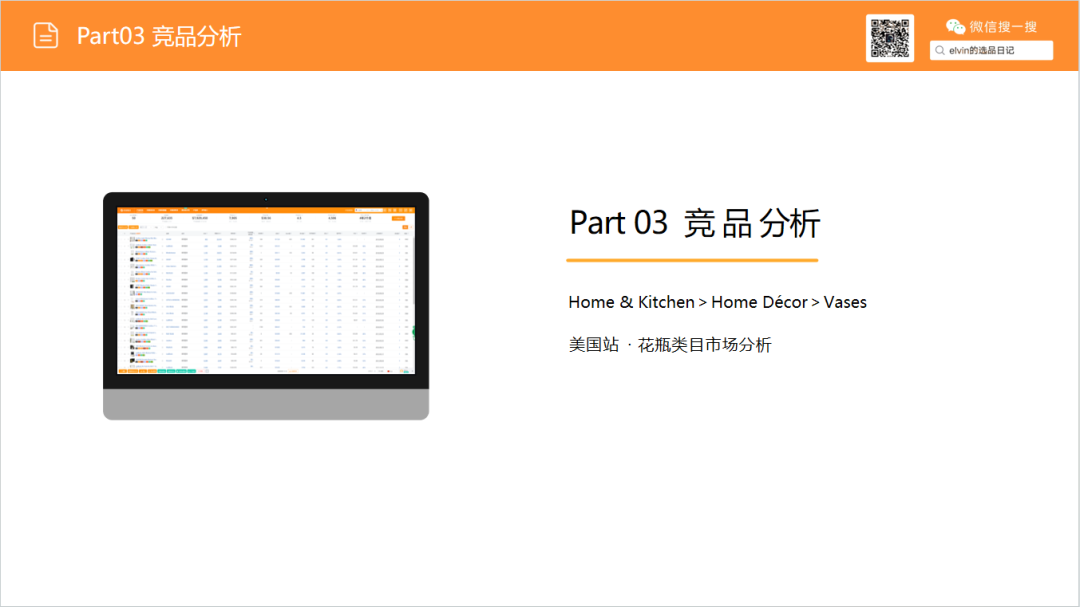Click the WeChat logo icon

955,27
